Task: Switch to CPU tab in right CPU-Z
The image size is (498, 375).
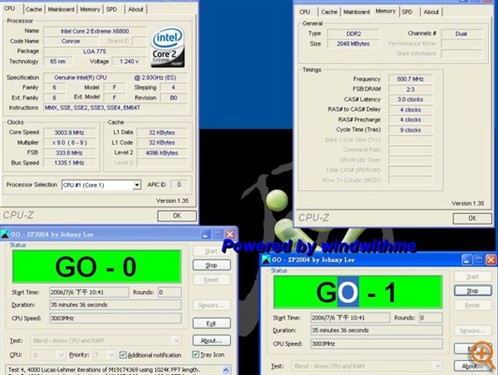Action: point(305,12)
